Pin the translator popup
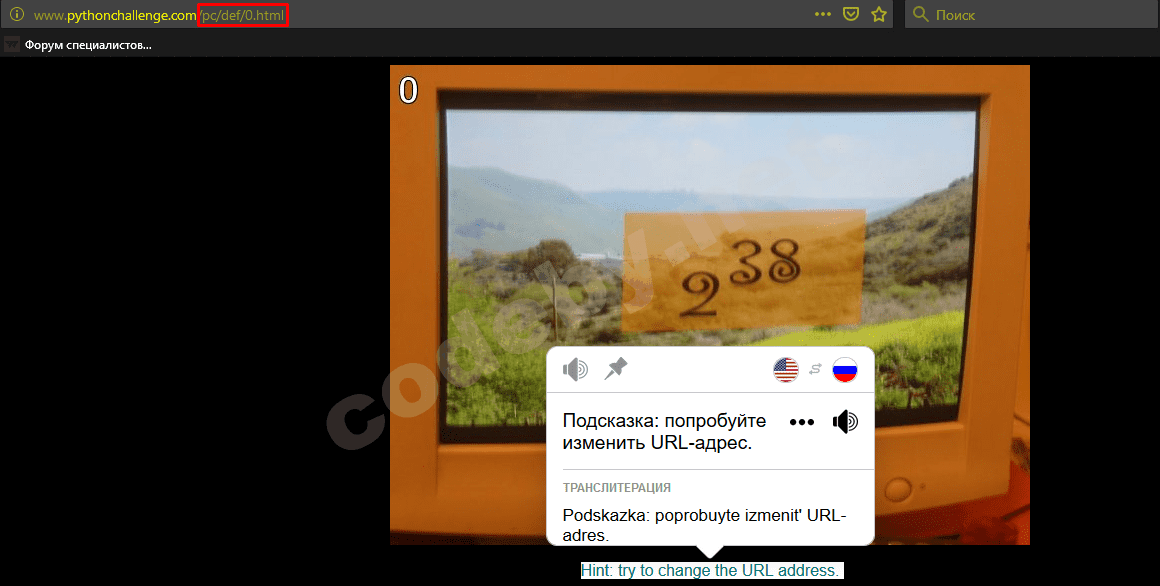1160x586 pixels. (x=616, y=368)
